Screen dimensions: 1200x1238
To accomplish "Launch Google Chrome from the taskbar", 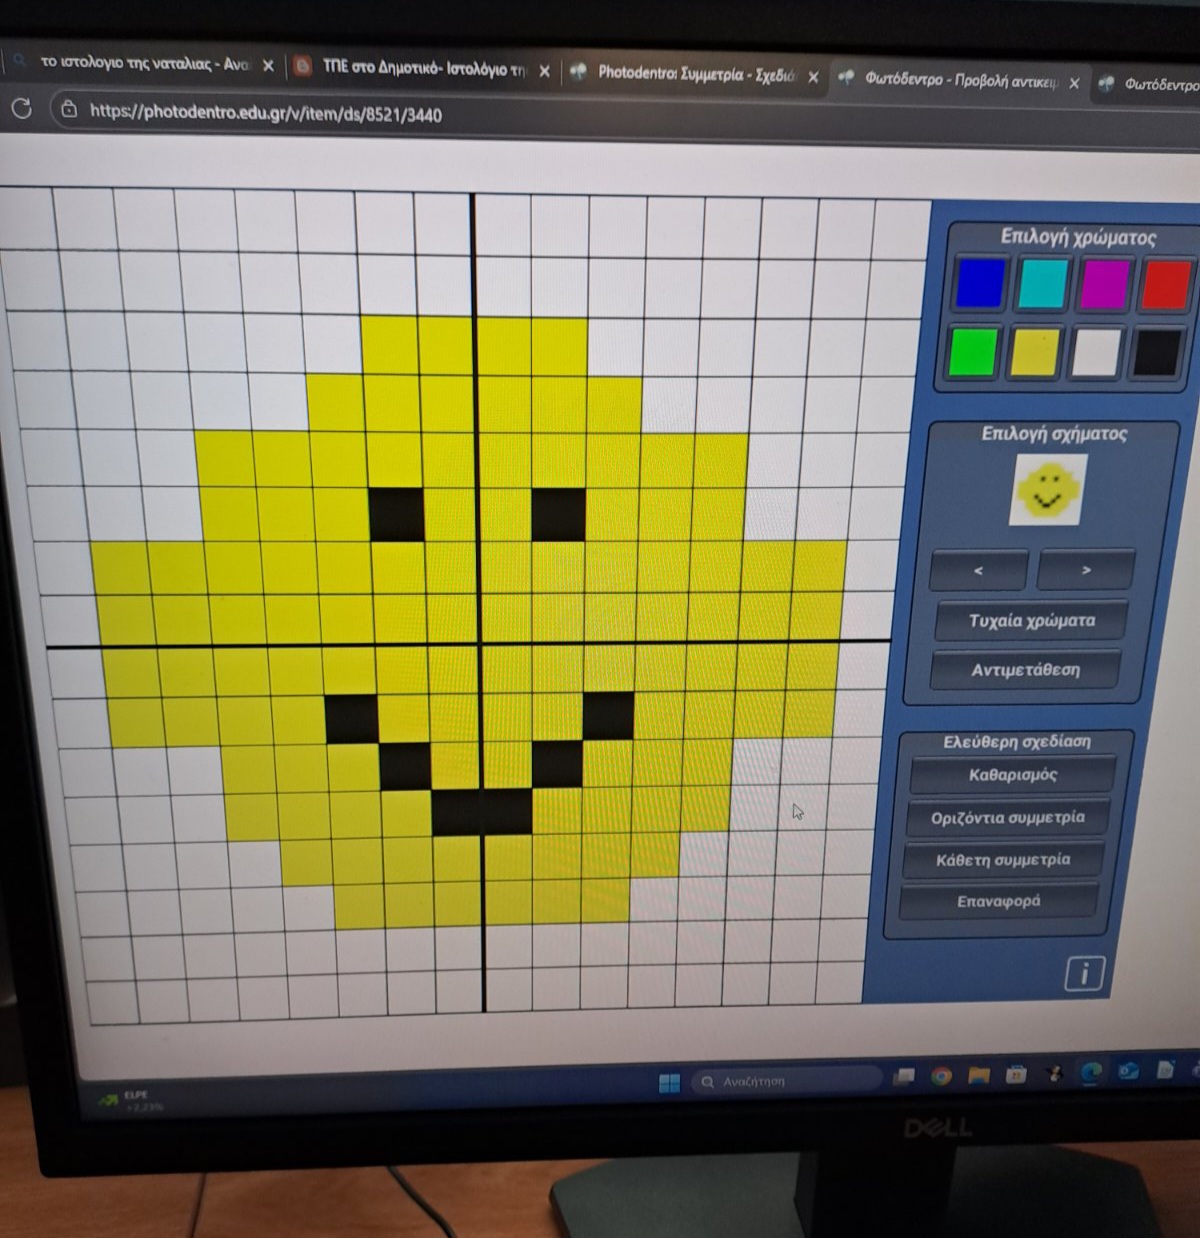I will click(x=941, y=1076).
